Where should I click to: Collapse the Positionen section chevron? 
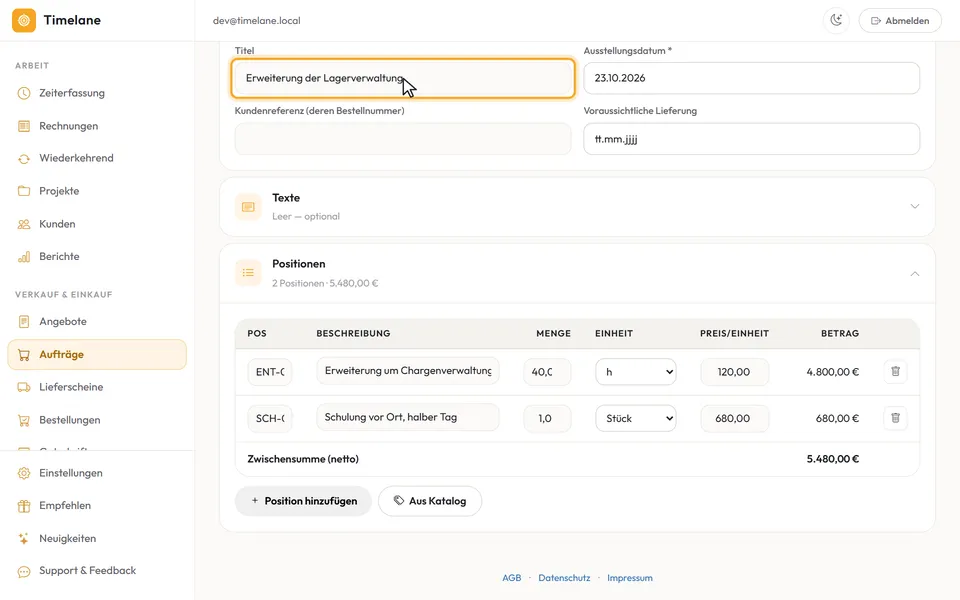click(x=915, y=274)
